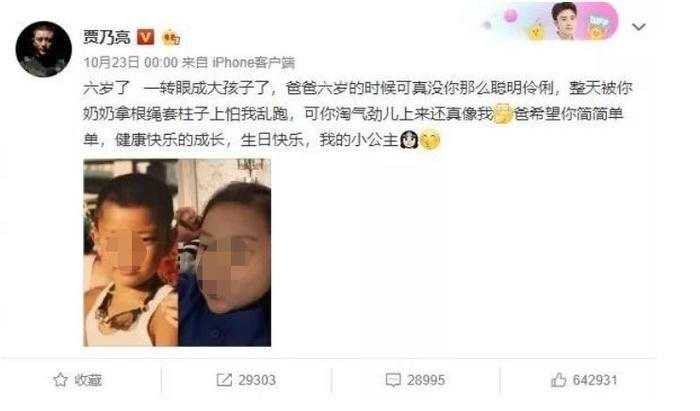700x411 pixels.
Task: Open the poster's round profile avatar
Action: click(x=43, y=50)
